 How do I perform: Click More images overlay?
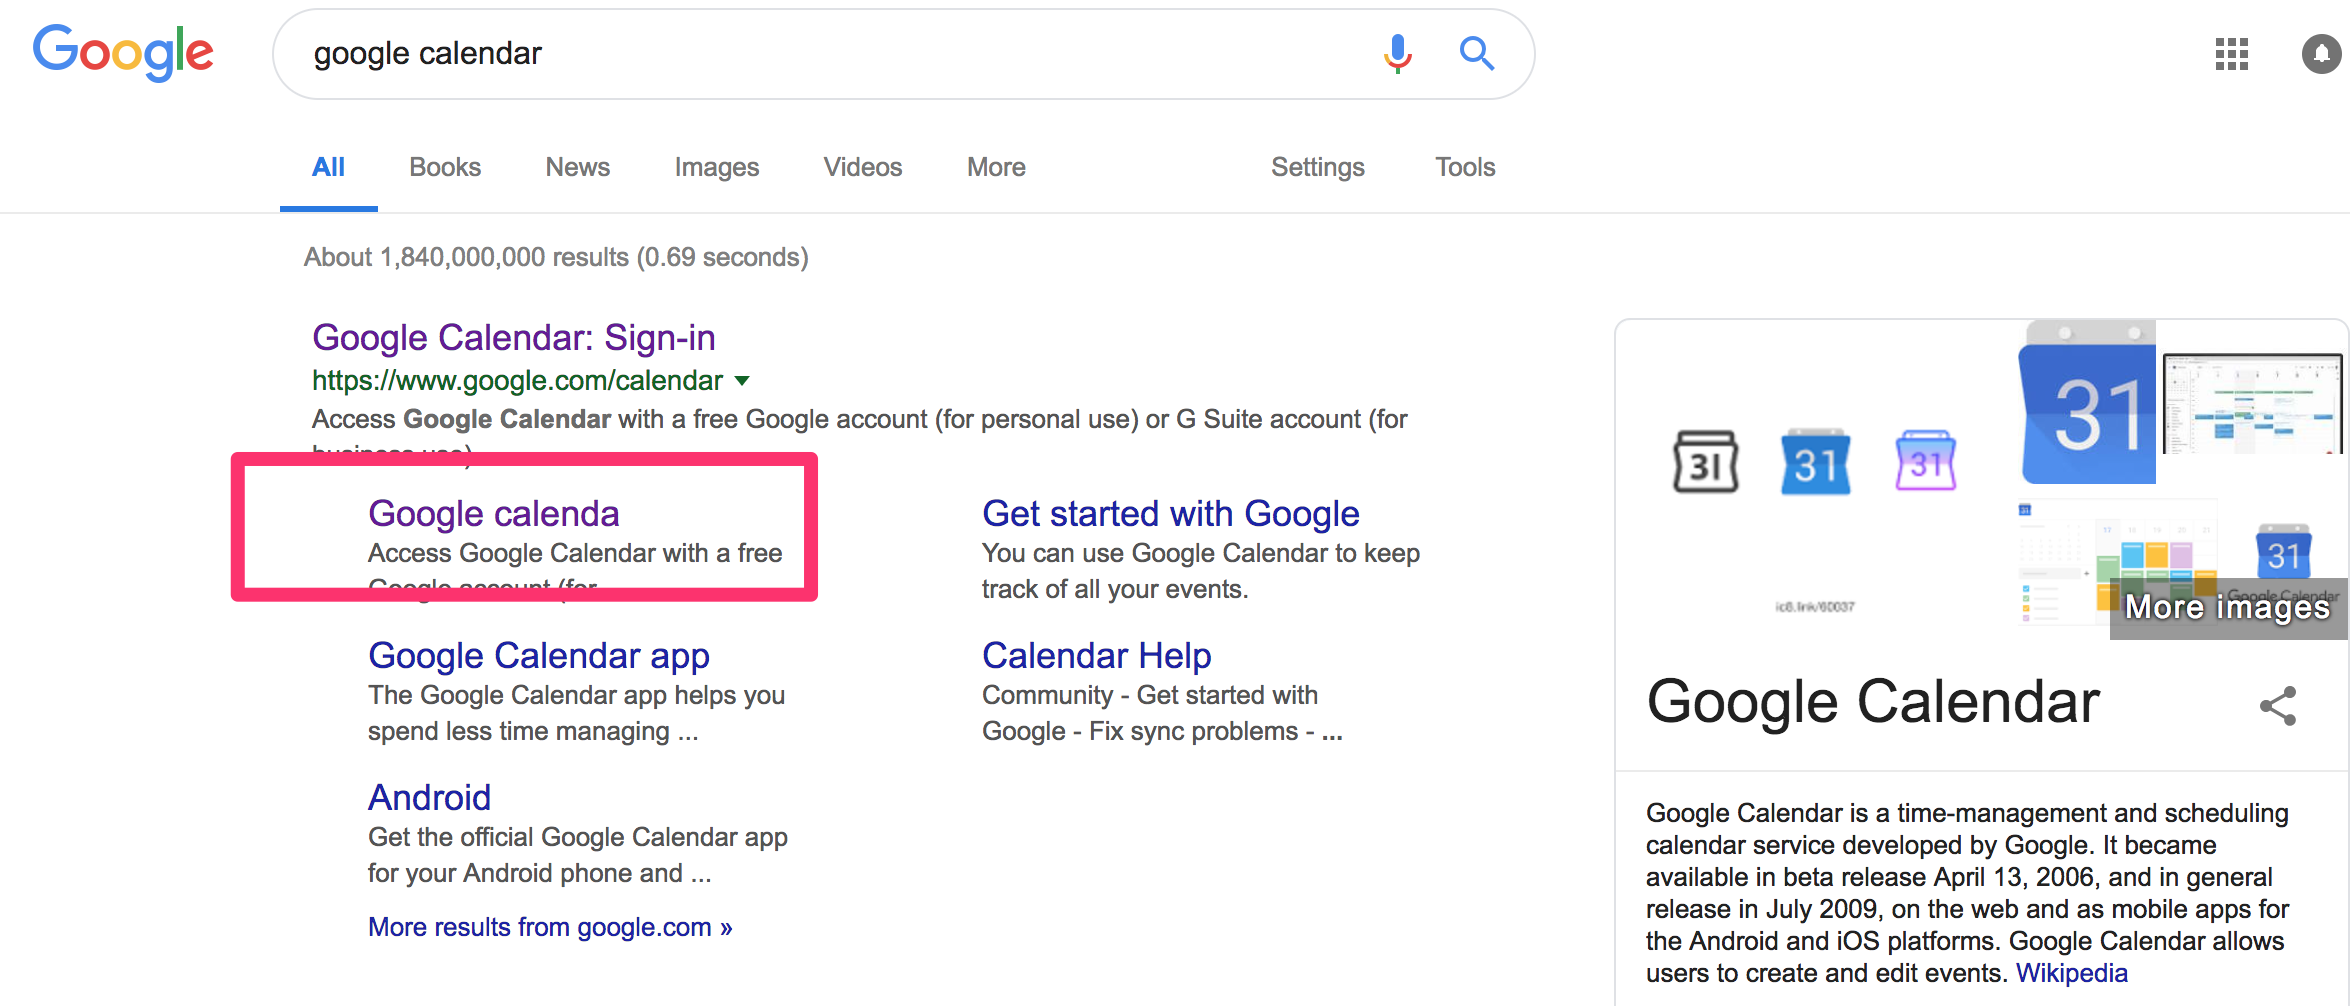[2227, 607]
